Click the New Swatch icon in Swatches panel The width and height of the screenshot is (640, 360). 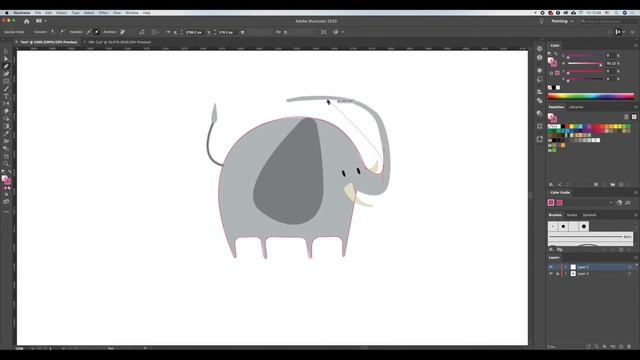(x=621, y=185)
